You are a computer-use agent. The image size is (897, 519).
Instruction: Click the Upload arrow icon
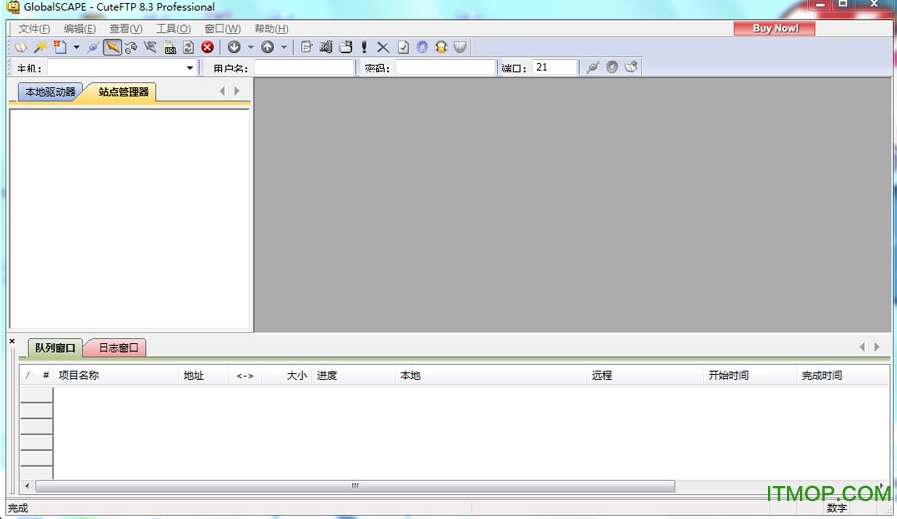pyautogui.click(x=267, y=47)
